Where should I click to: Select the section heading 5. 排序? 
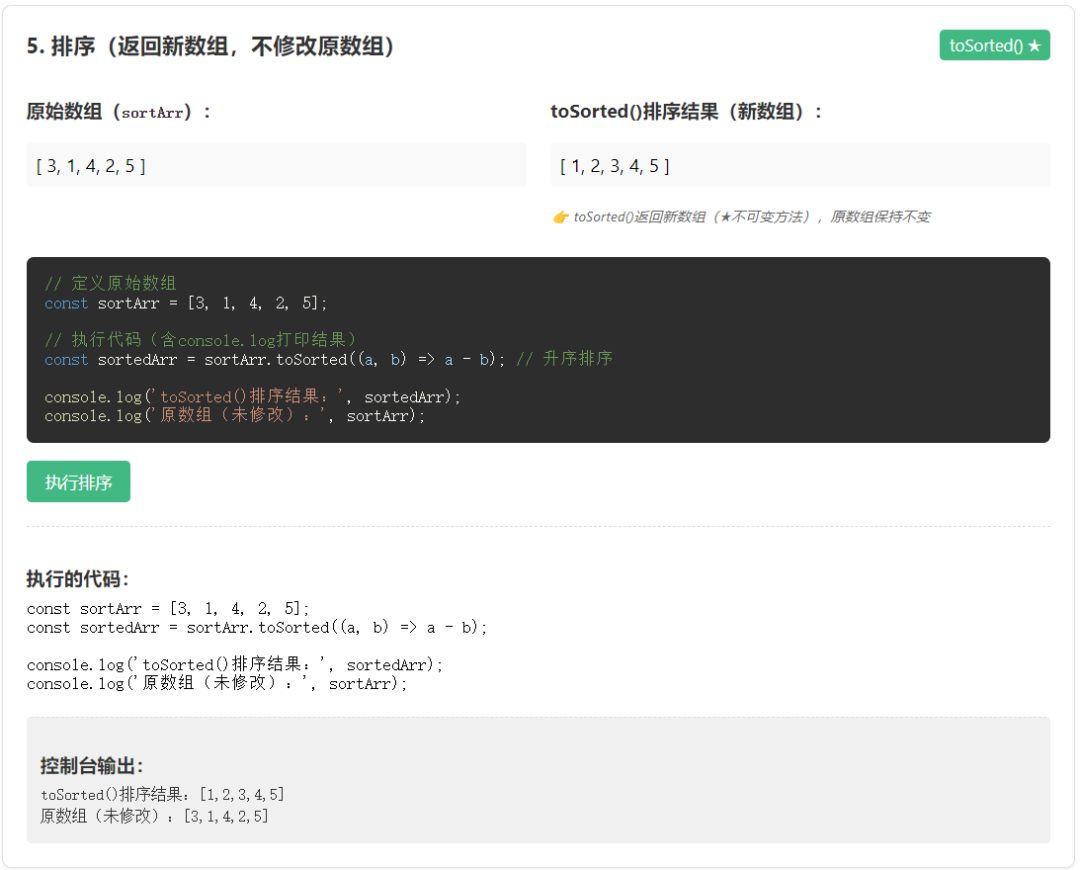point(210,46)
